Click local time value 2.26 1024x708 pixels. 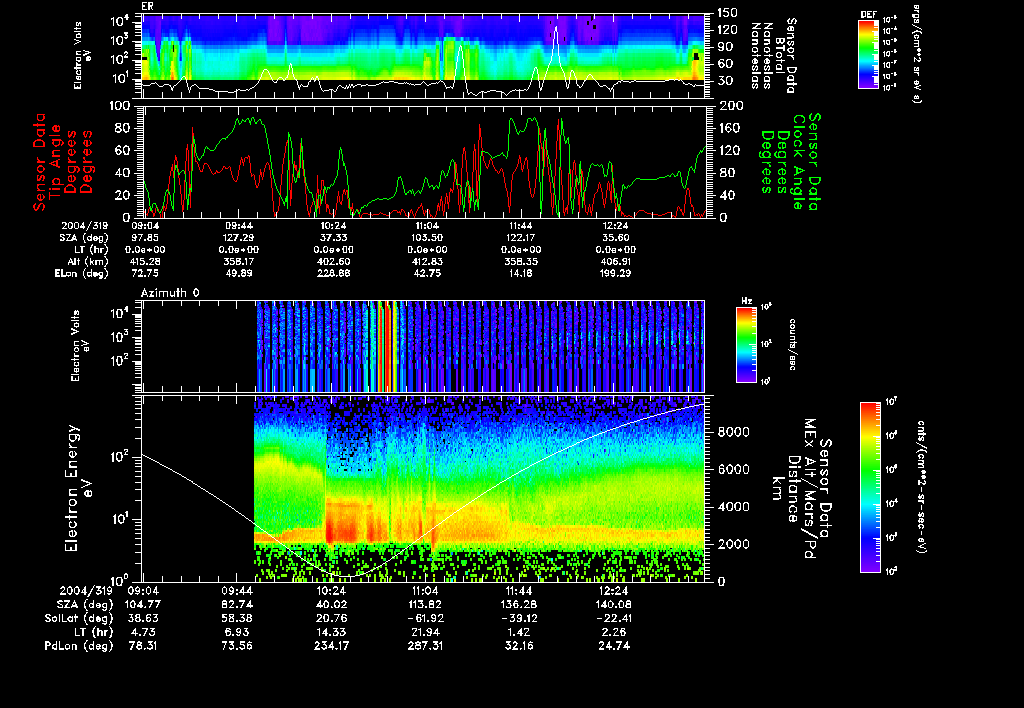(x=613, y=632)
